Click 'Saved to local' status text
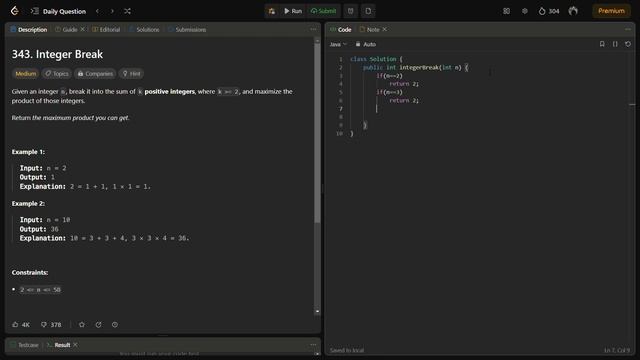The width and height of the screenshot is (640, 360). pos(347,350)
